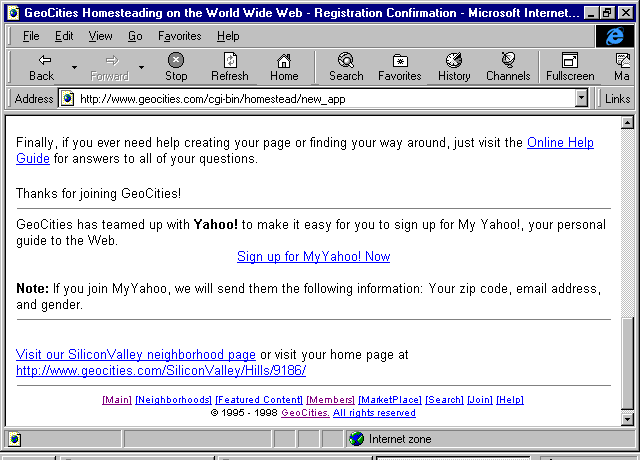640x460 pixels.
Task: Open the Forward button history dropdown arrow
Action: (x=141, y=67)
